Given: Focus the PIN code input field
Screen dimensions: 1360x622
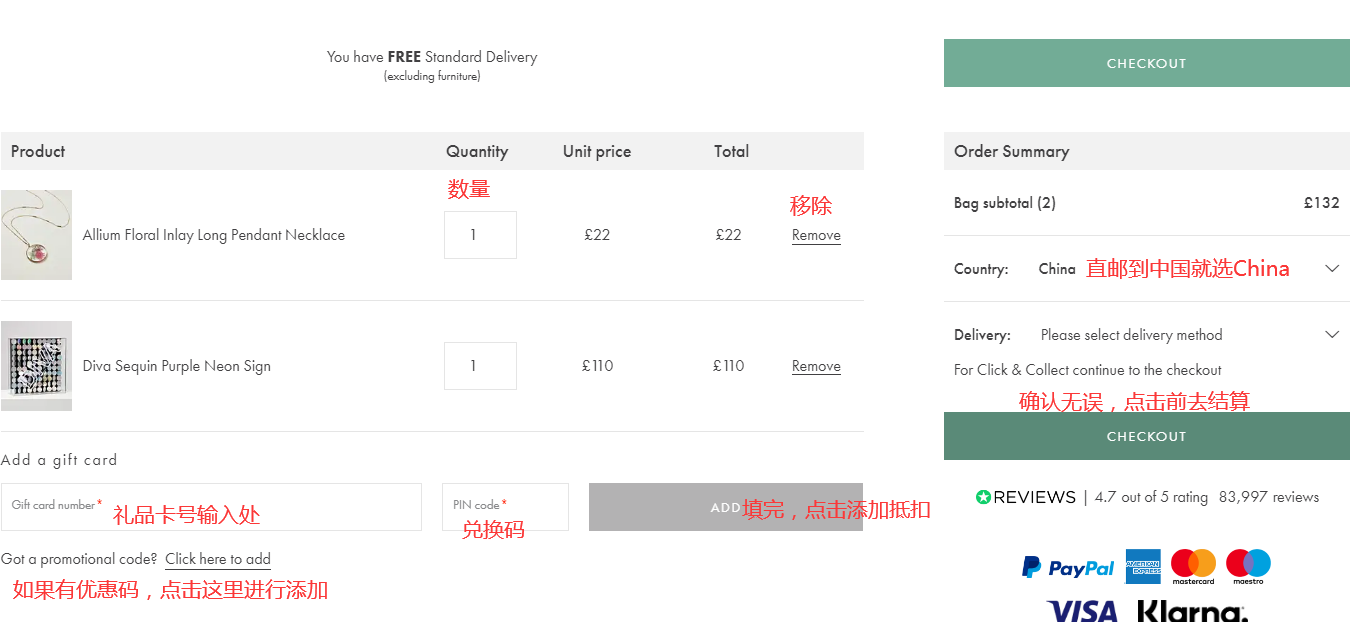Looking at the screenshot, I should (x=505, y=507).
